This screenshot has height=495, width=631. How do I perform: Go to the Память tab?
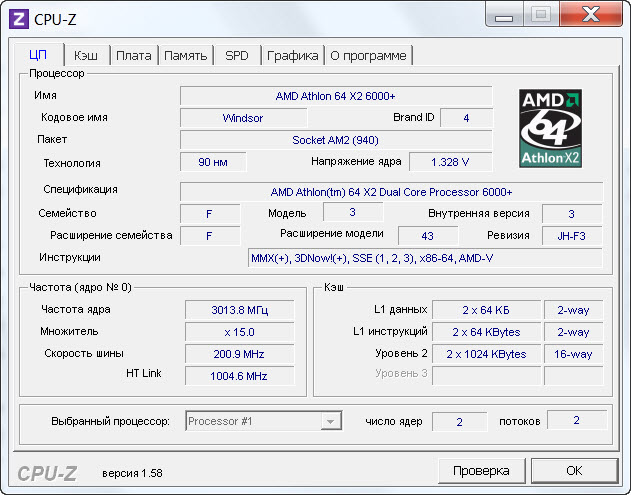pos(185,56)
